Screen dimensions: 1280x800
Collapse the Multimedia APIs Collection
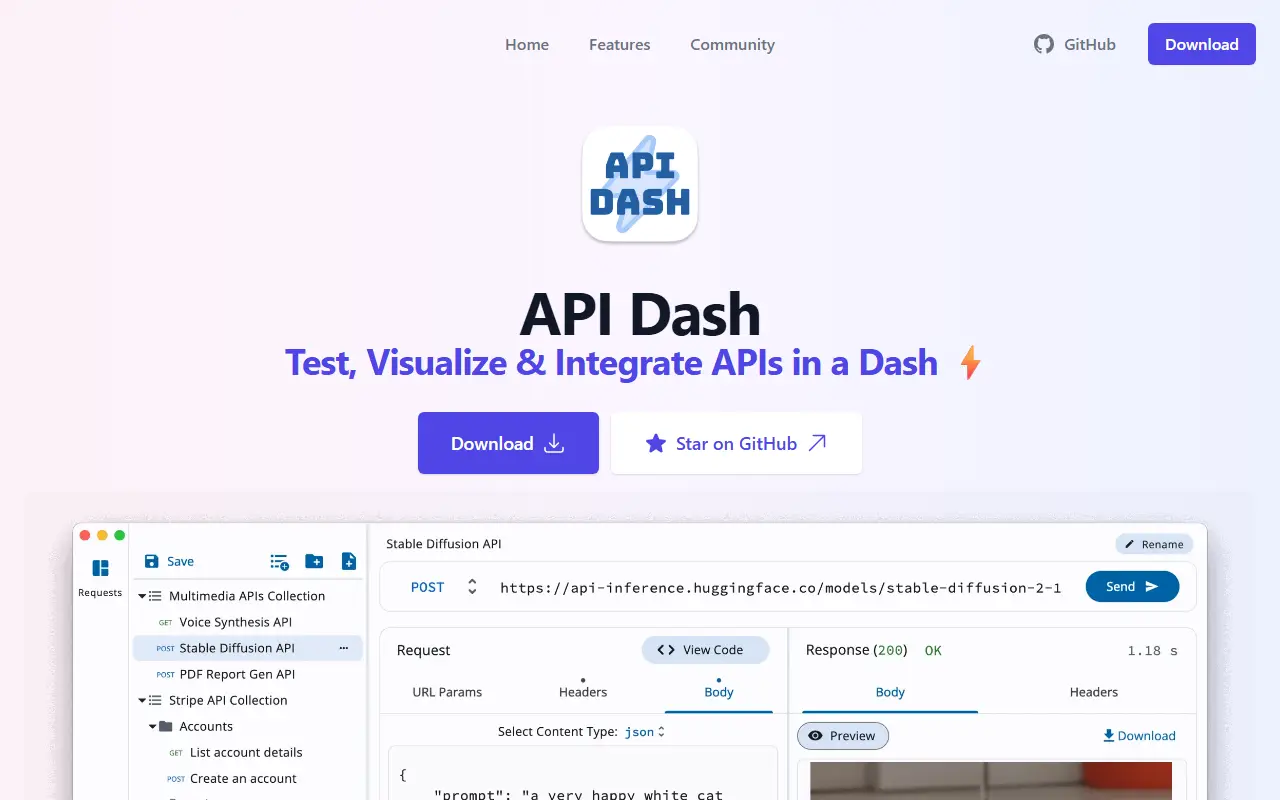pyautogui.click(x=143, y=596)
